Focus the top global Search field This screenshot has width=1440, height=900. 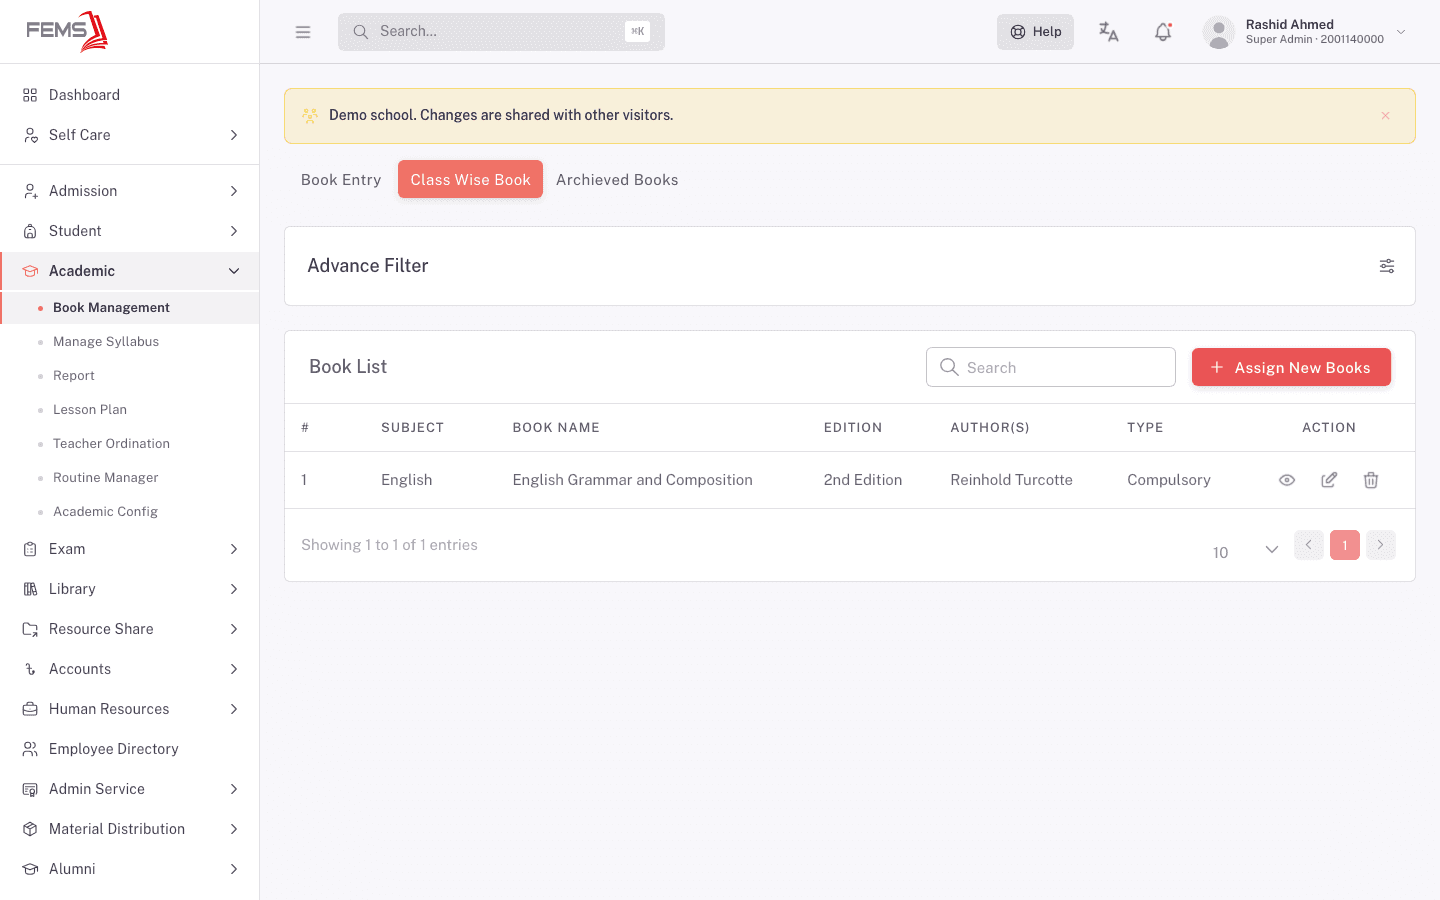(501, 32)
